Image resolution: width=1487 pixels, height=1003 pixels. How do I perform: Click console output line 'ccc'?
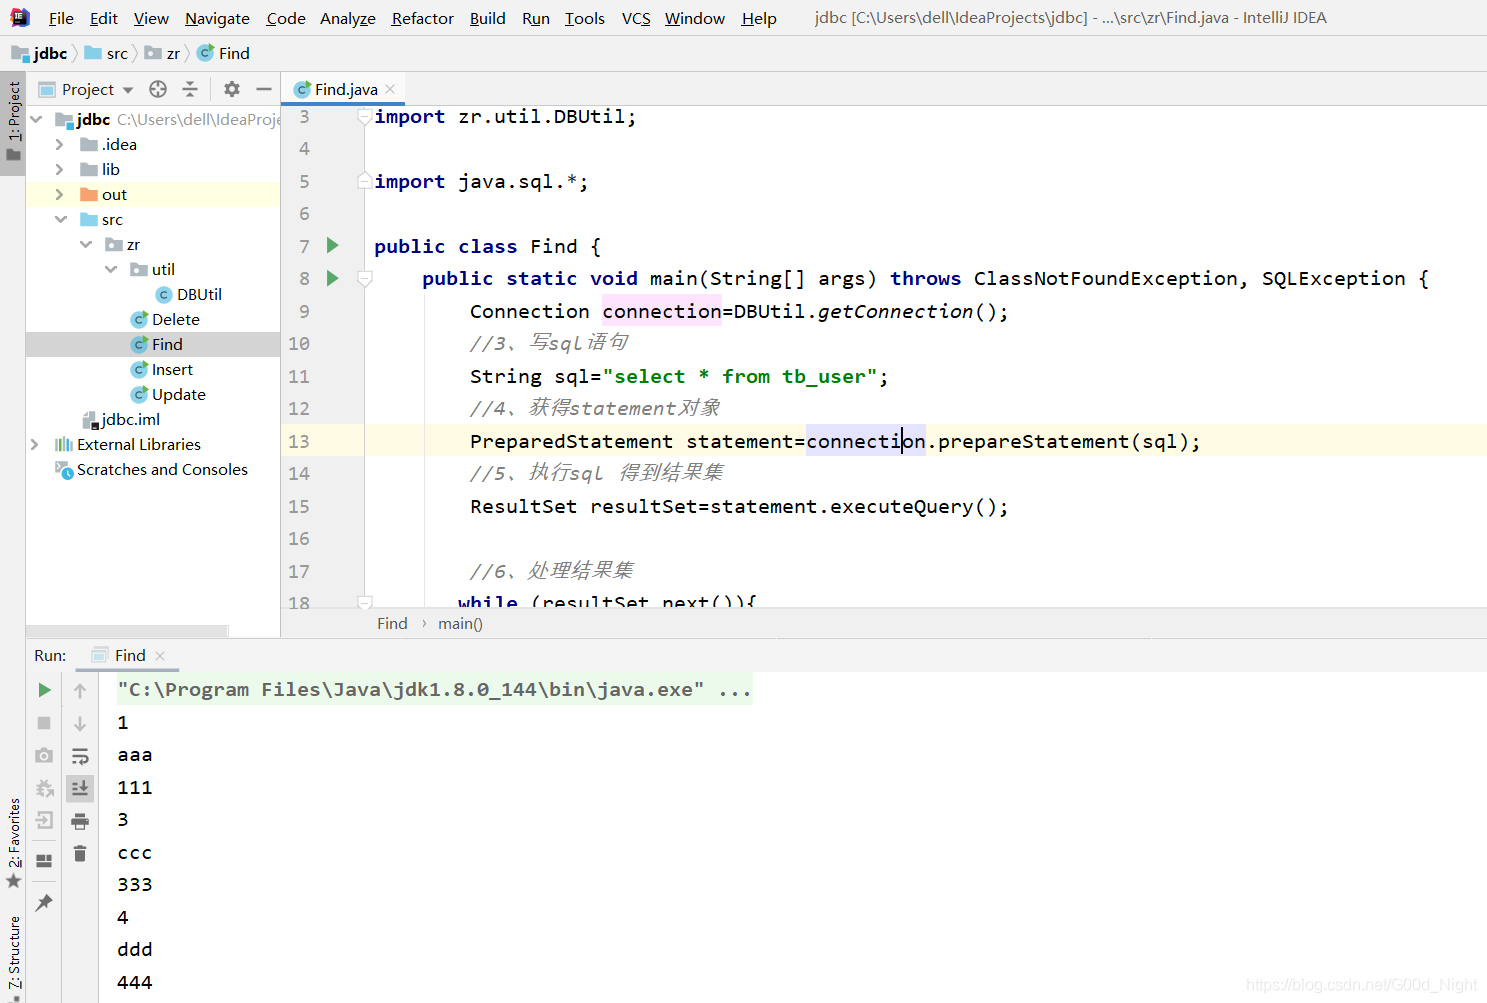(x=135, y=853)
